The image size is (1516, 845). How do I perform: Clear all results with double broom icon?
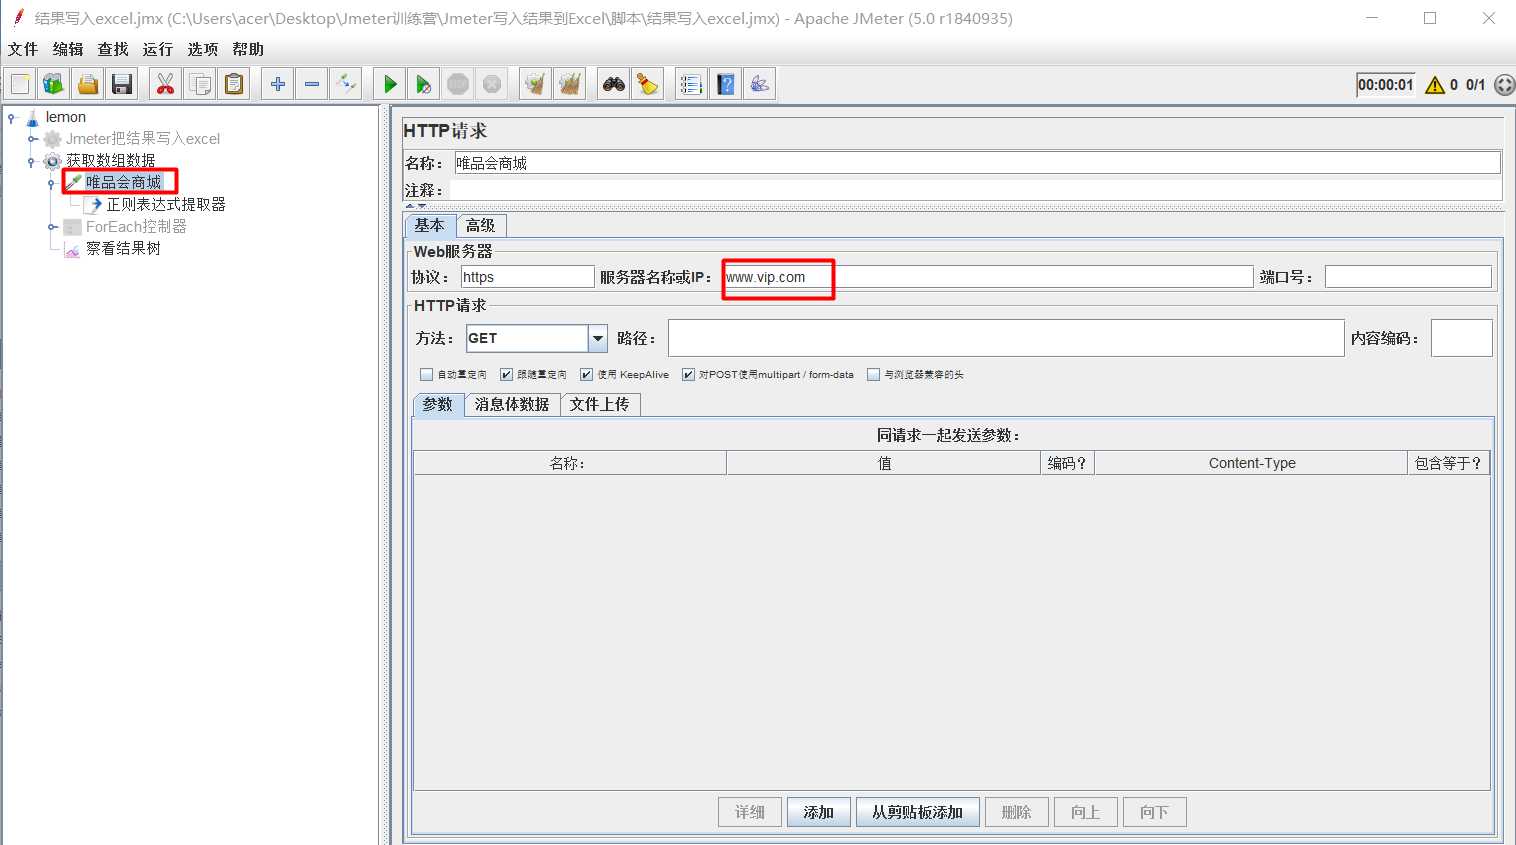point(570,84)
